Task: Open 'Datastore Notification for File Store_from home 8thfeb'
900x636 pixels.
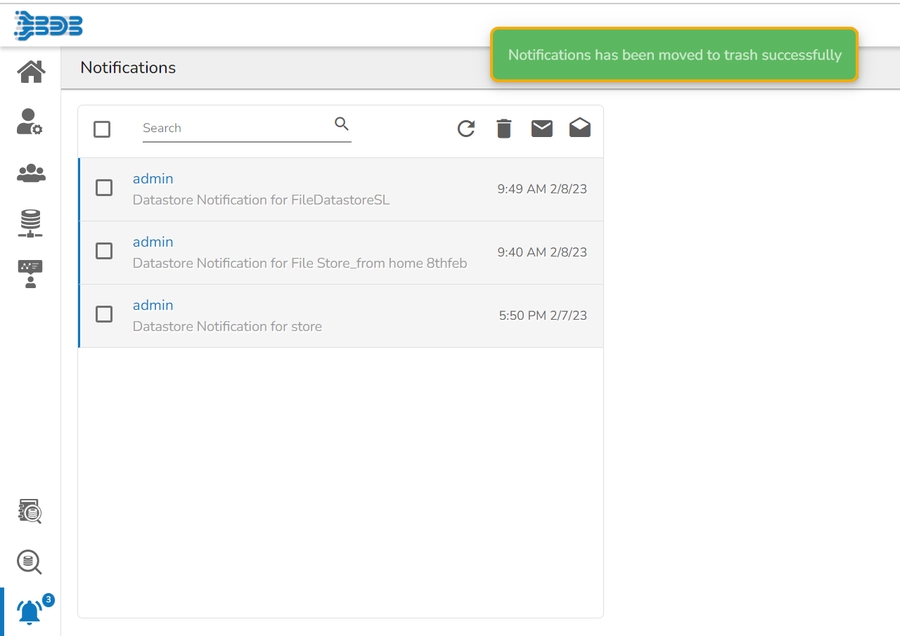Action: (x=300, y=263)
